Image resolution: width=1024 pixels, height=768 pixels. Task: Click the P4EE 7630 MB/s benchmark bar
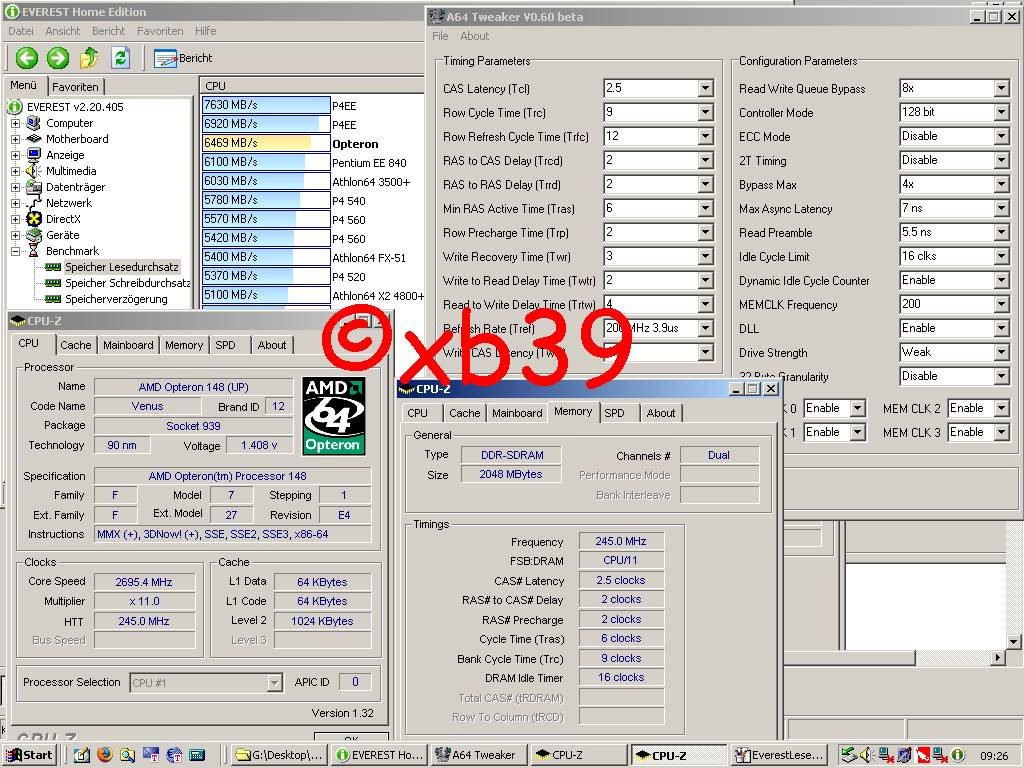click(266, 105)
